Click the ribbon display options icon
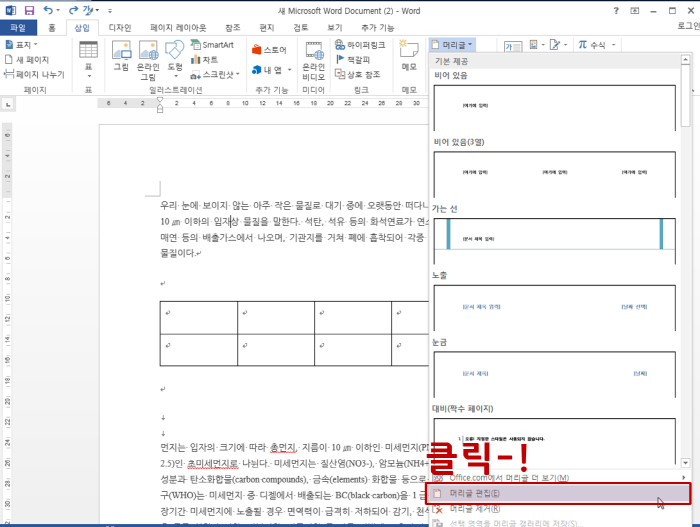The height and width of the screenshot is (527, 700). tap(634, 10)
